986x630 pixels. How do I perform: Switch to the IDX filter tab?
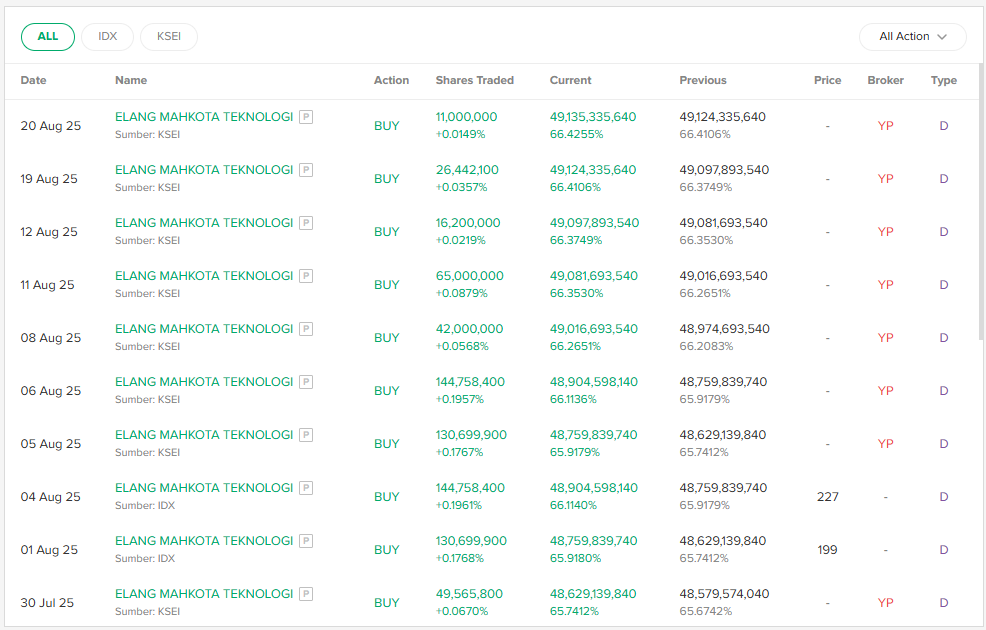[x=108, y=36]
